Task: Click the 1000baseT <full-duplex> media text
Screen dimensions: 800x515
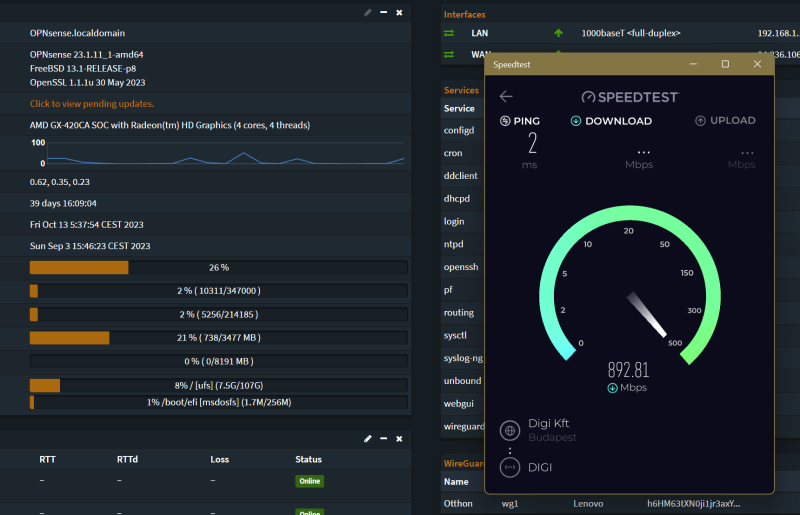Action: [x=631, y=33]
